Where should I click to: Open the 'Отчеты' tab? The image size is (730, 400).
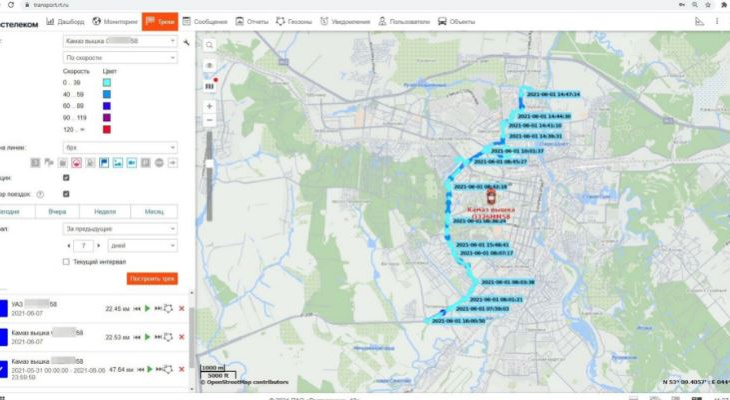(x=252, y=20)
